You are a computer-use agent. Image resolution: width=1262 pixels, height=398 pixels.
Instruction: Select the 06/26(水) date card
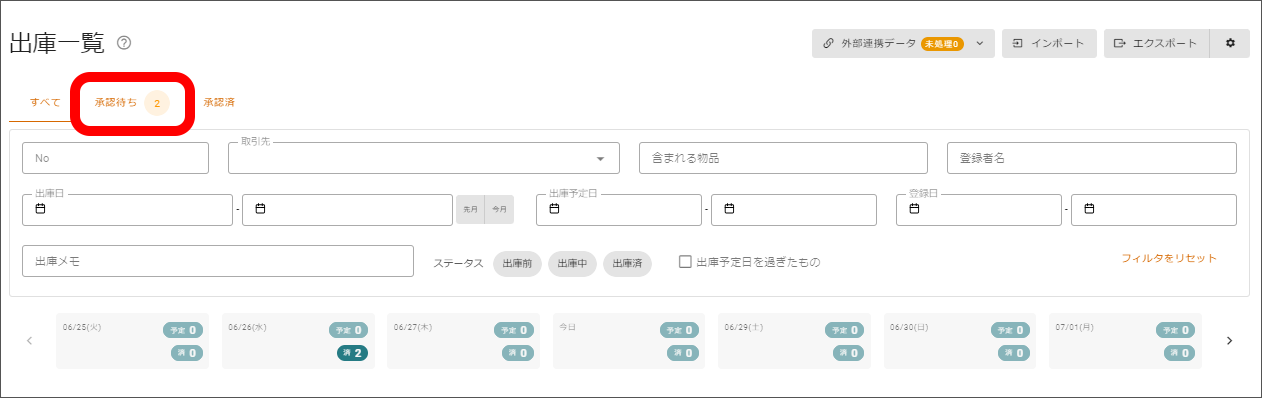tap(298, 341)
